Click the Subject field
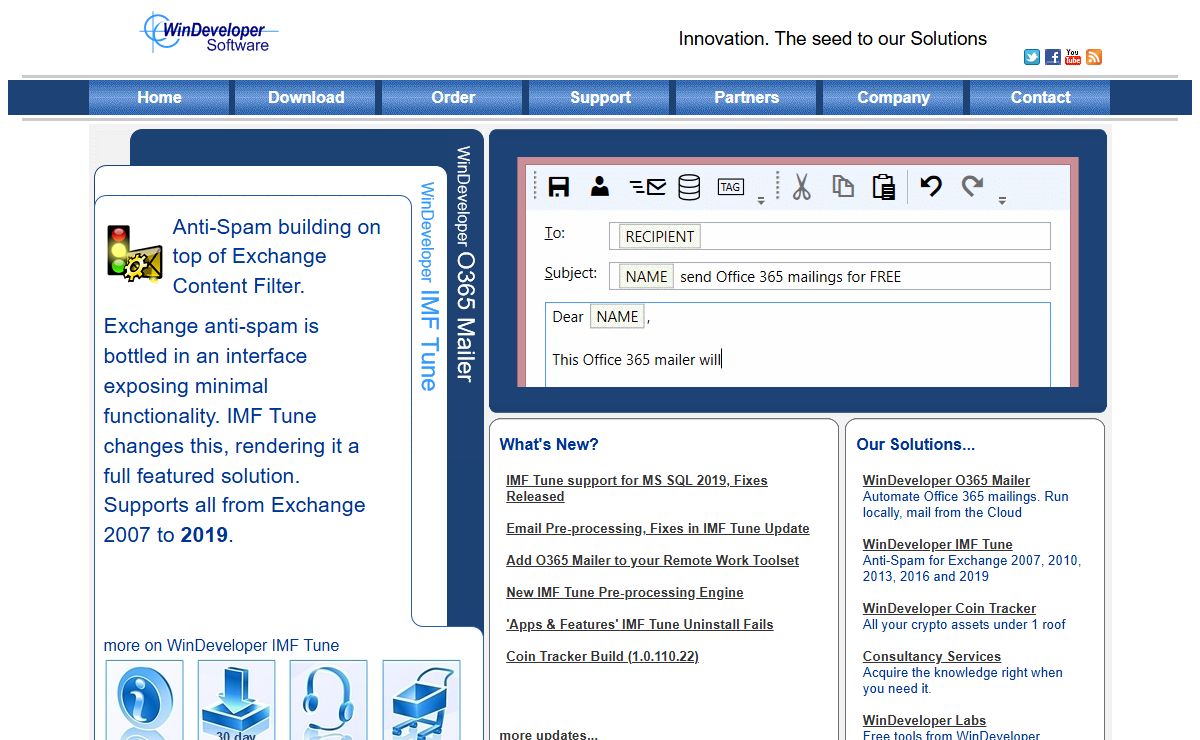1200x740 pixels. (x=830, y=276)
